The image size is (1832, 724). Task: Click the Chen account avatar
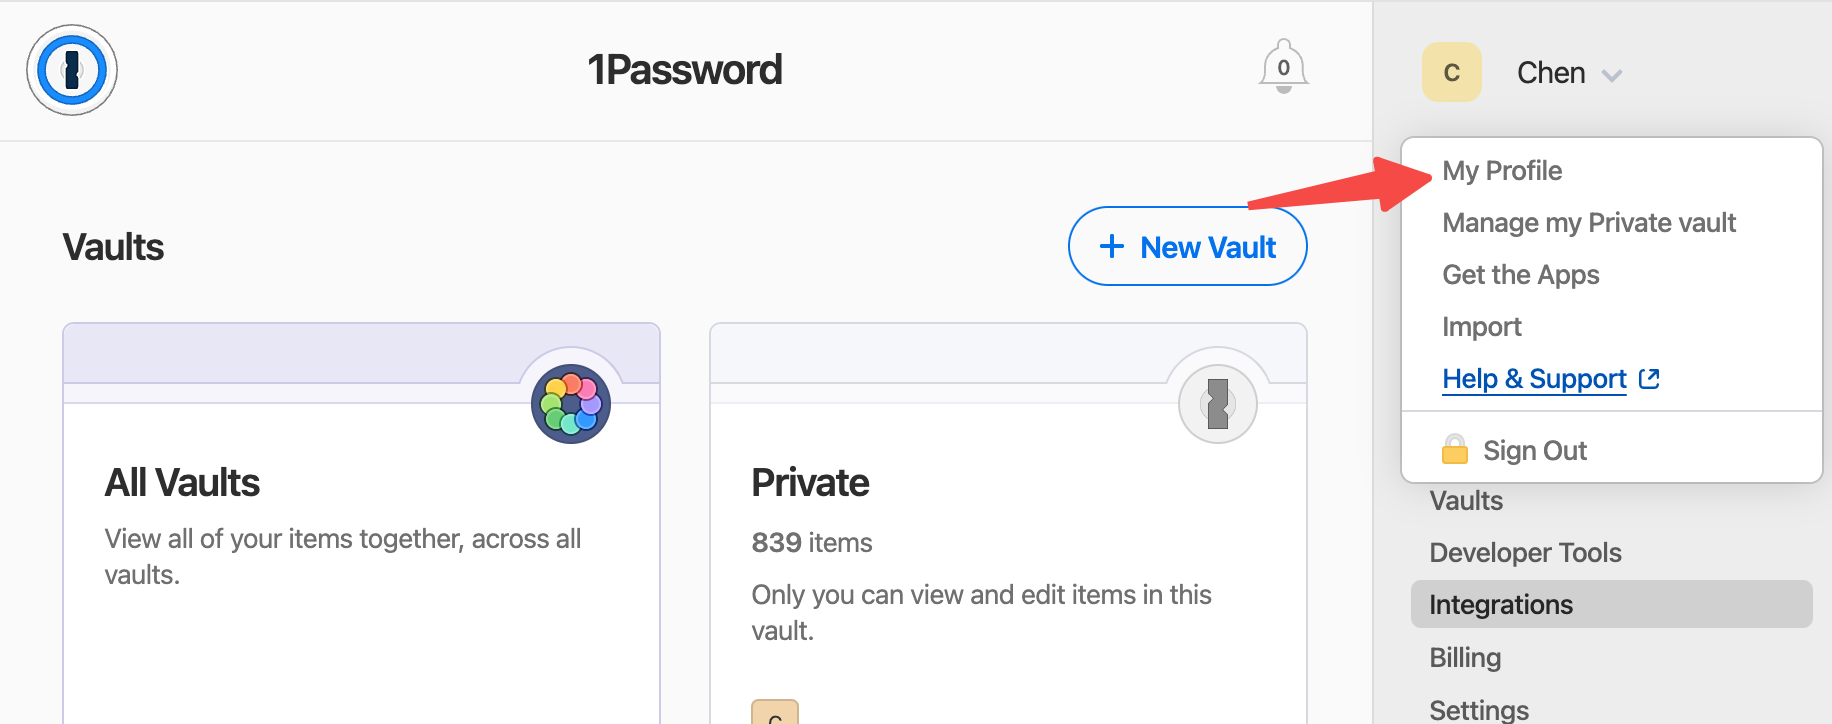click(x=1451, y=72)
